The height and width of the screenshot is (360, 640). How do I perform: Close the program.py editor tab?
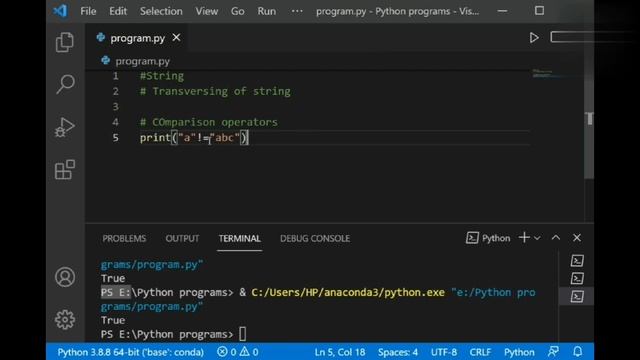point(176,38)
